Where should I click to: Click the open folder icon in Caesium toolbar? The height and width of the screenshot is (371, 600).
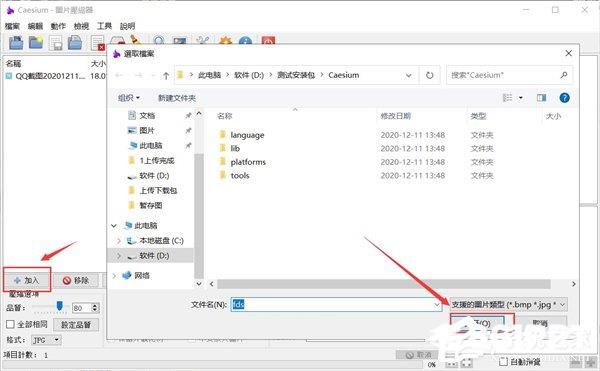point(36,42)
